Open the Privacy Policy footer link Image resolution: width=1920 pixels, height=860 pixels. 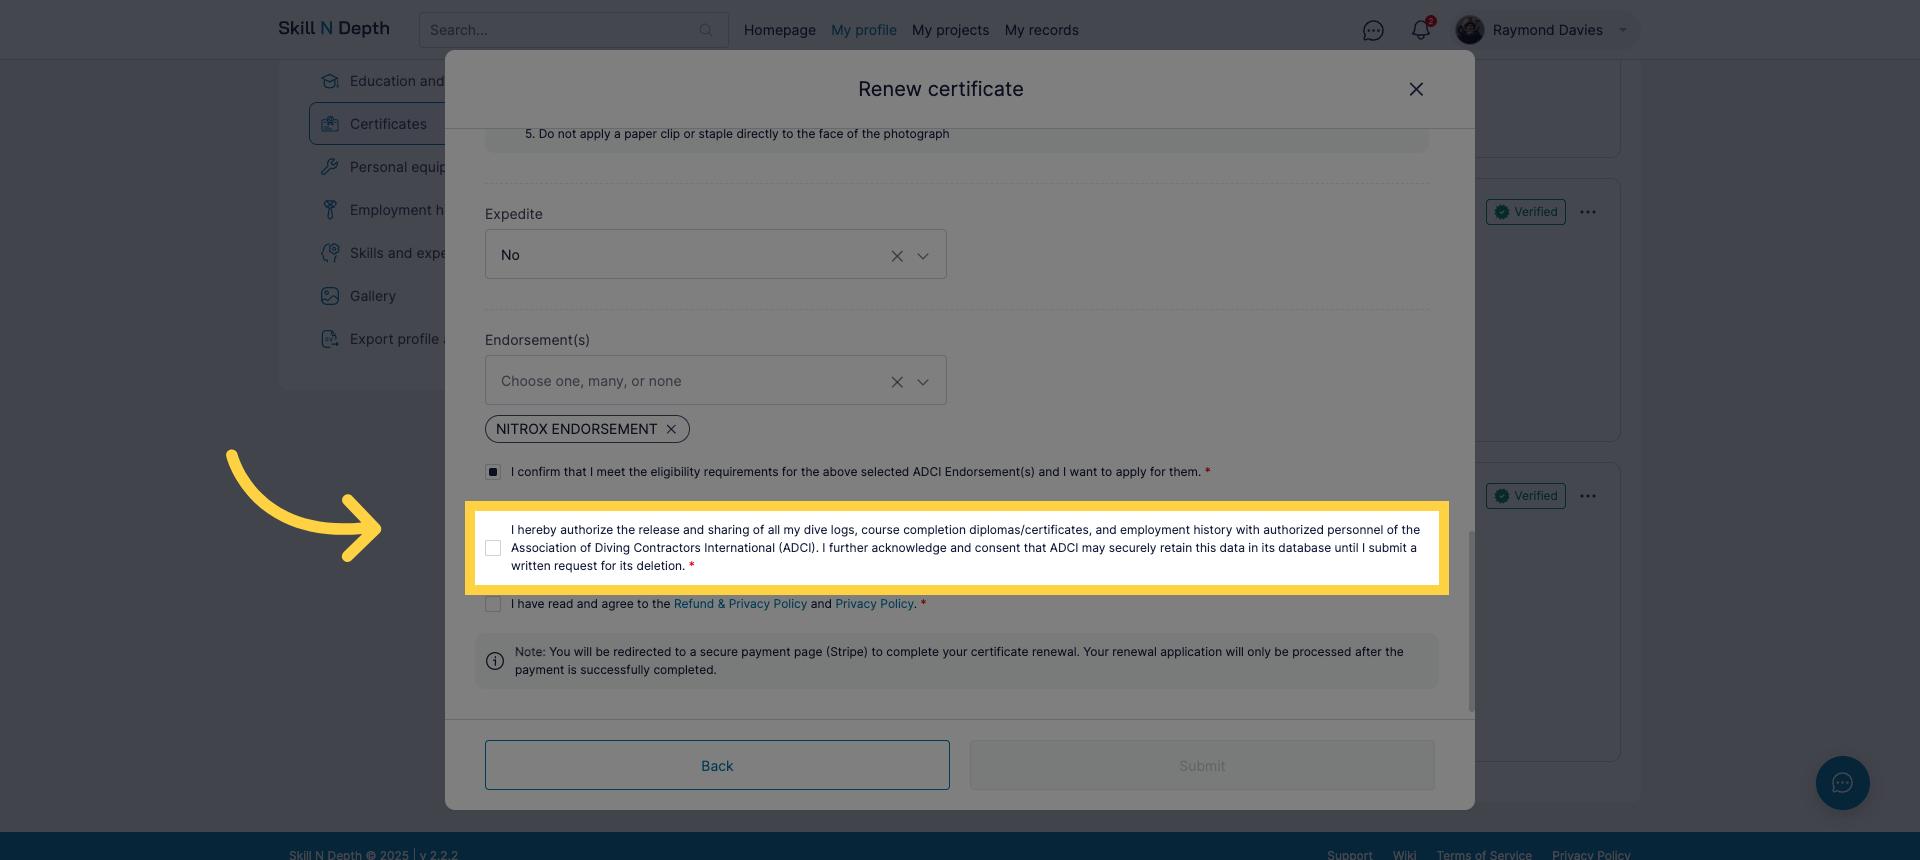pos(1591,855)
